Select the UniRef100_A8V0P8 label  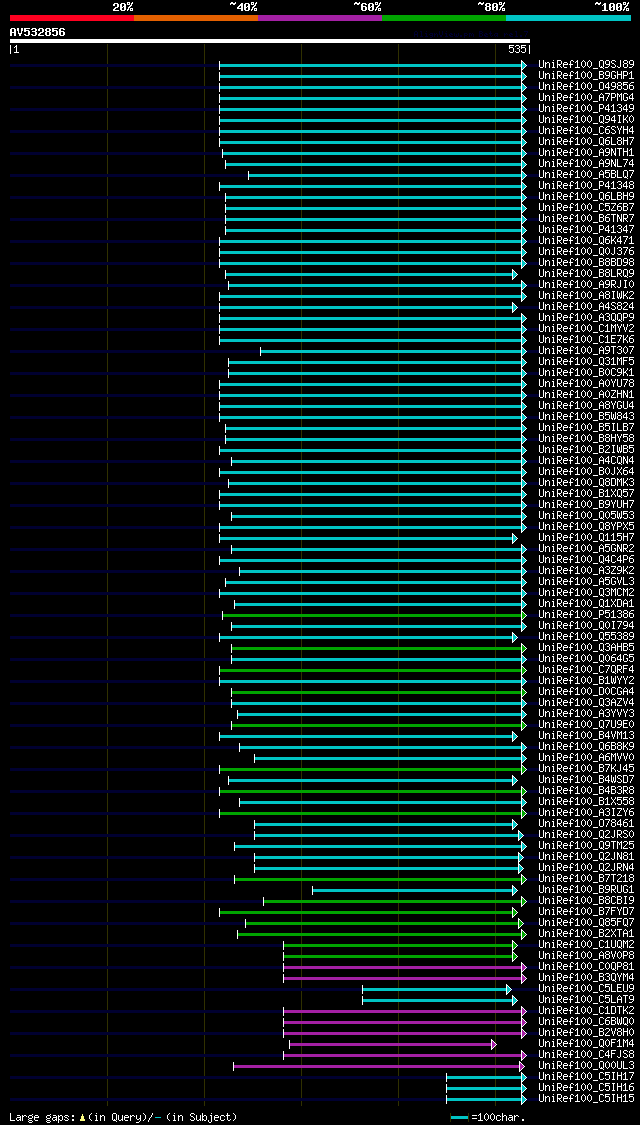(586, 956)
